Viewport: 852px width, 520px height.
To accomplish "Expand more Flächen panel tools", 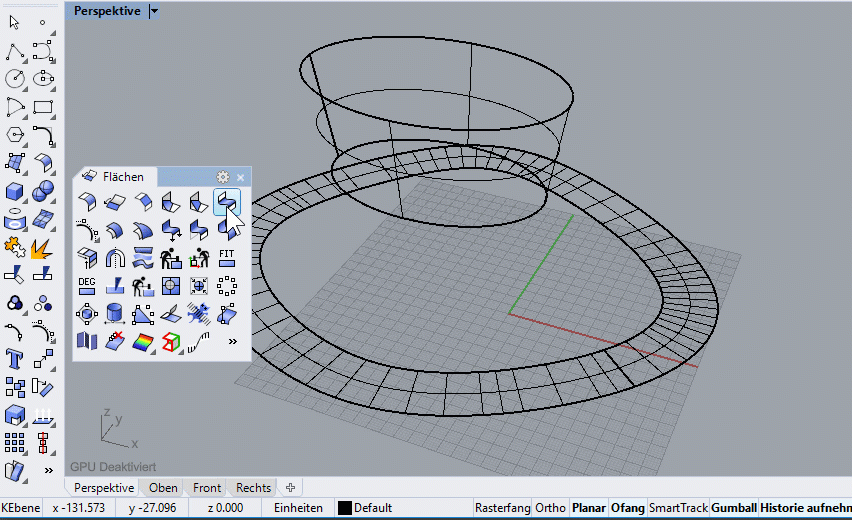I will 233,342.
